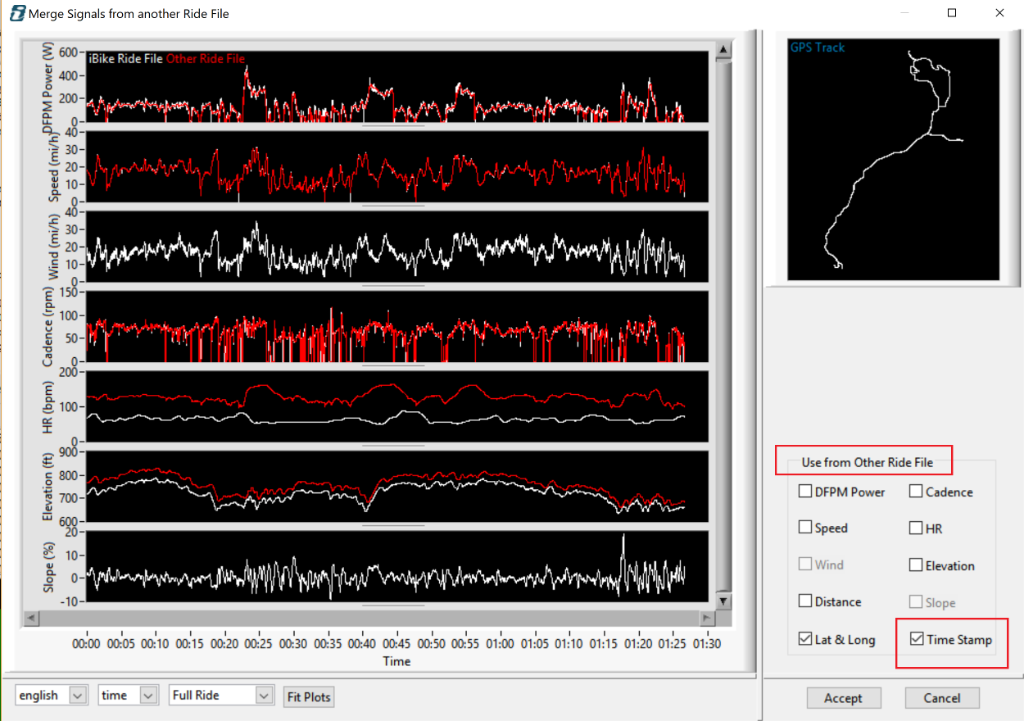Open the time axis dropdown
The height and width of the screenshot is (721, 1024).
[149, 695]
